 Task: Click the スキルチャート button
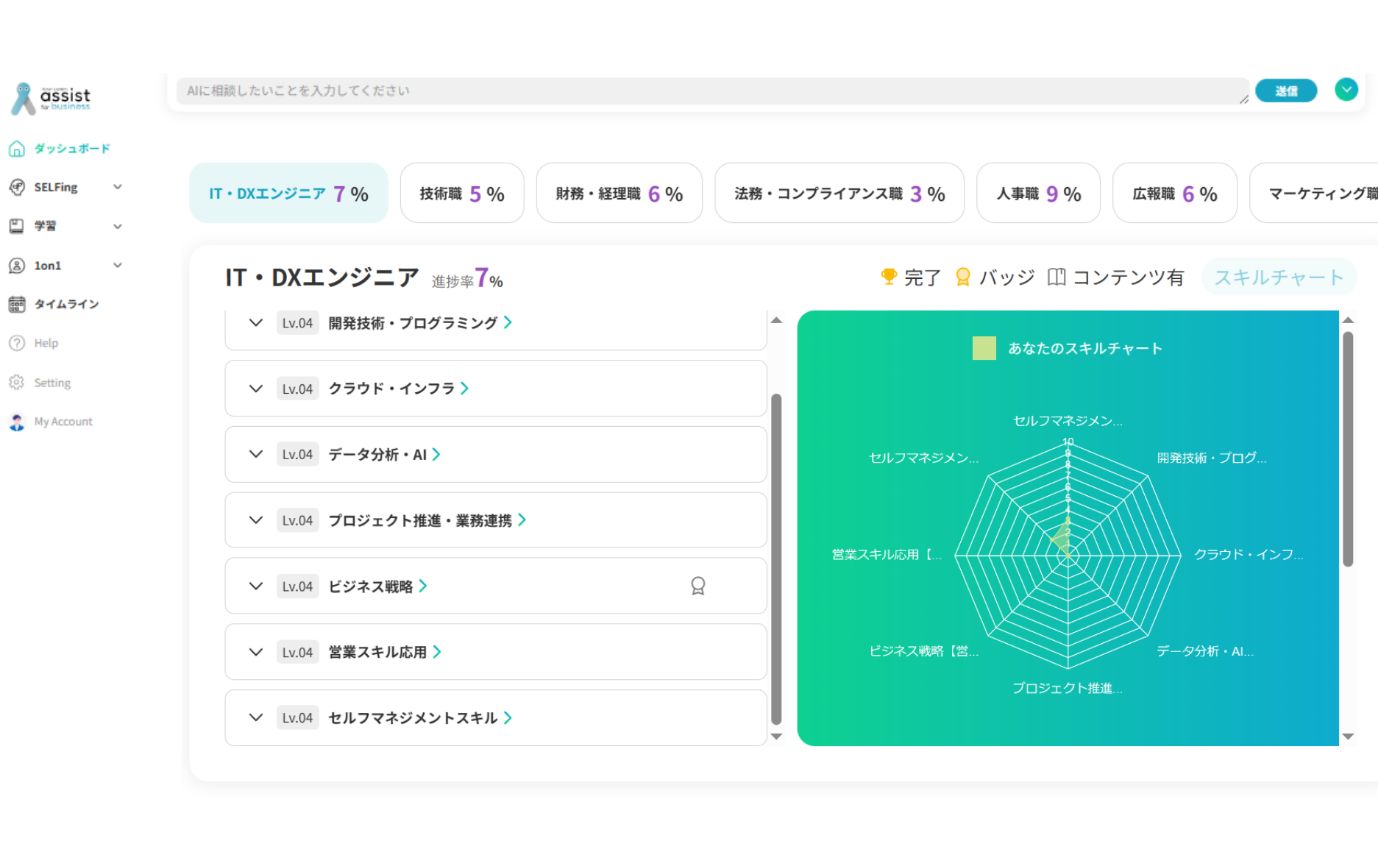(x=1278, y=278)
